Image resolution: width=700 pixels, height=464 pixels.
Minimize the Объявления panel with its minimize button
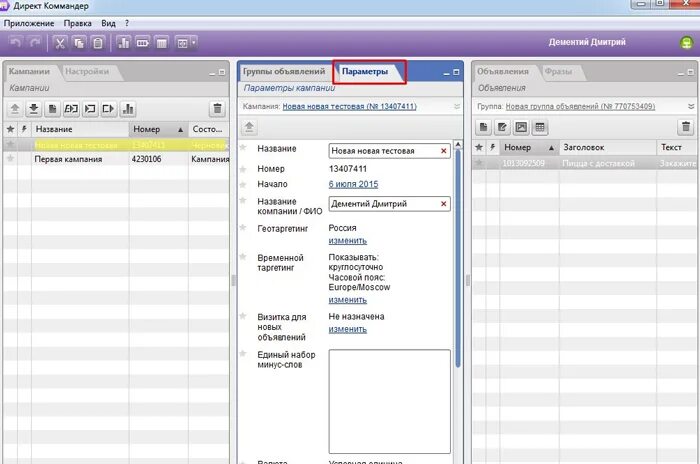pos(681,72)
